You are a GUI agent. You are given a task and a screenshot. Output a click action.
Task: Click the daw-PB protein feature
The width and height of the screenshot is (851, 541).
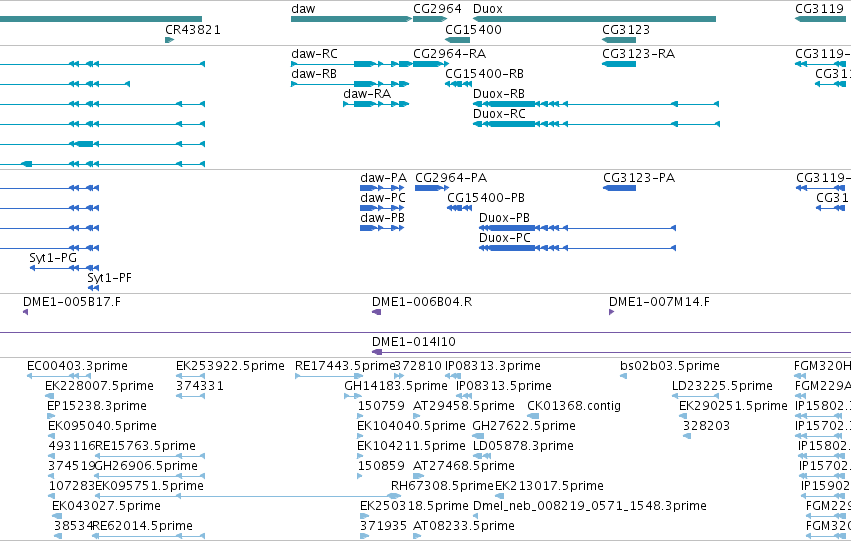382,228
